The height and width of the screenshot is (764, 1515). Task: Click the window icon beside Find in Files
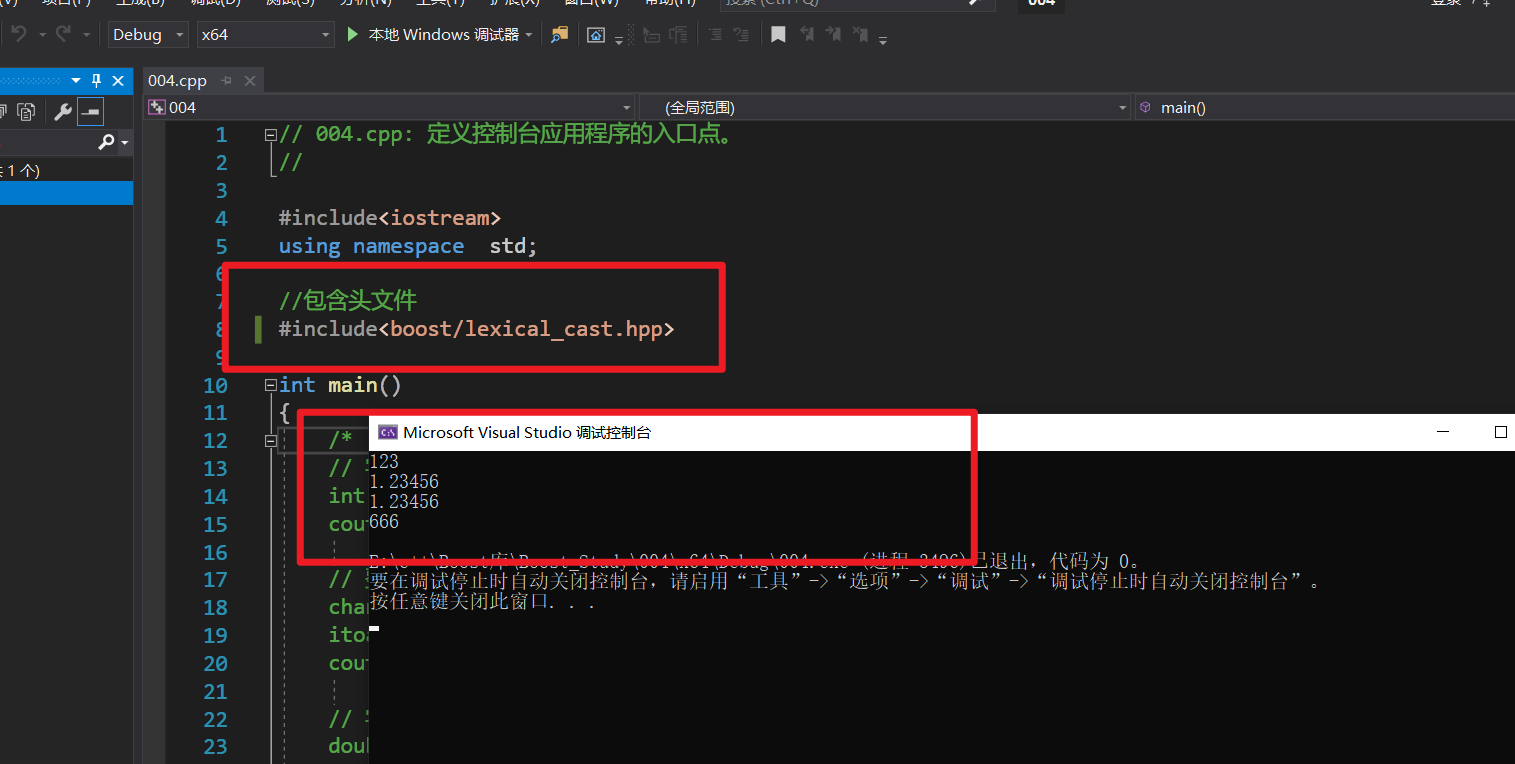pyautogui.click(x=596, y=35)
